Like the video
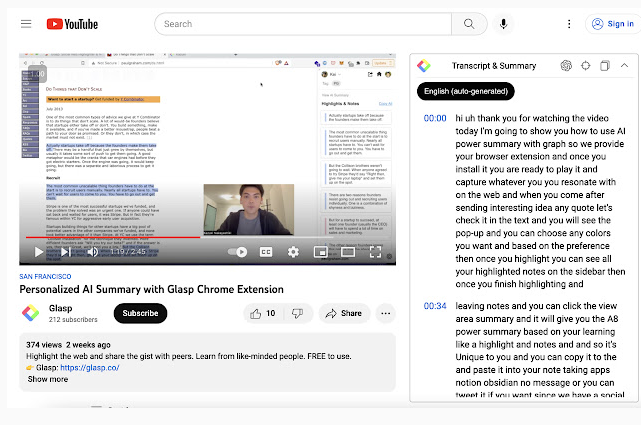This screenshot has height=425, width=641. click(x=263, y=313)
